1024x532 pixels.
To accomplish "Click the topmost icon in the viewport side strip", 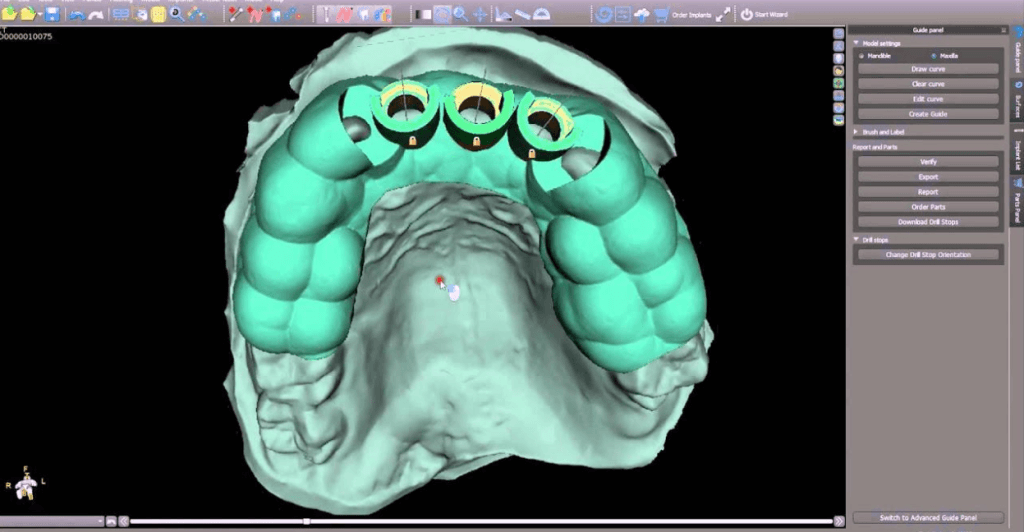I will (839, 33).
